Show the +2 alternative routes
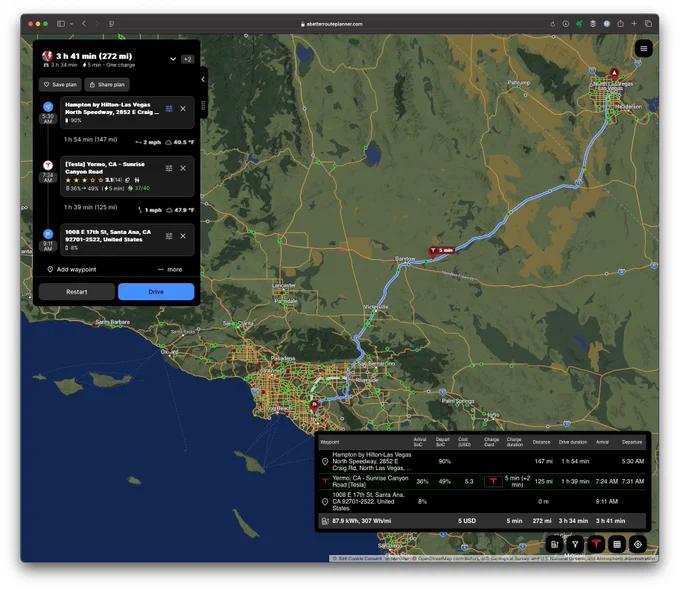This screenshot has width=680, height=590. click(x=187, y=59)
